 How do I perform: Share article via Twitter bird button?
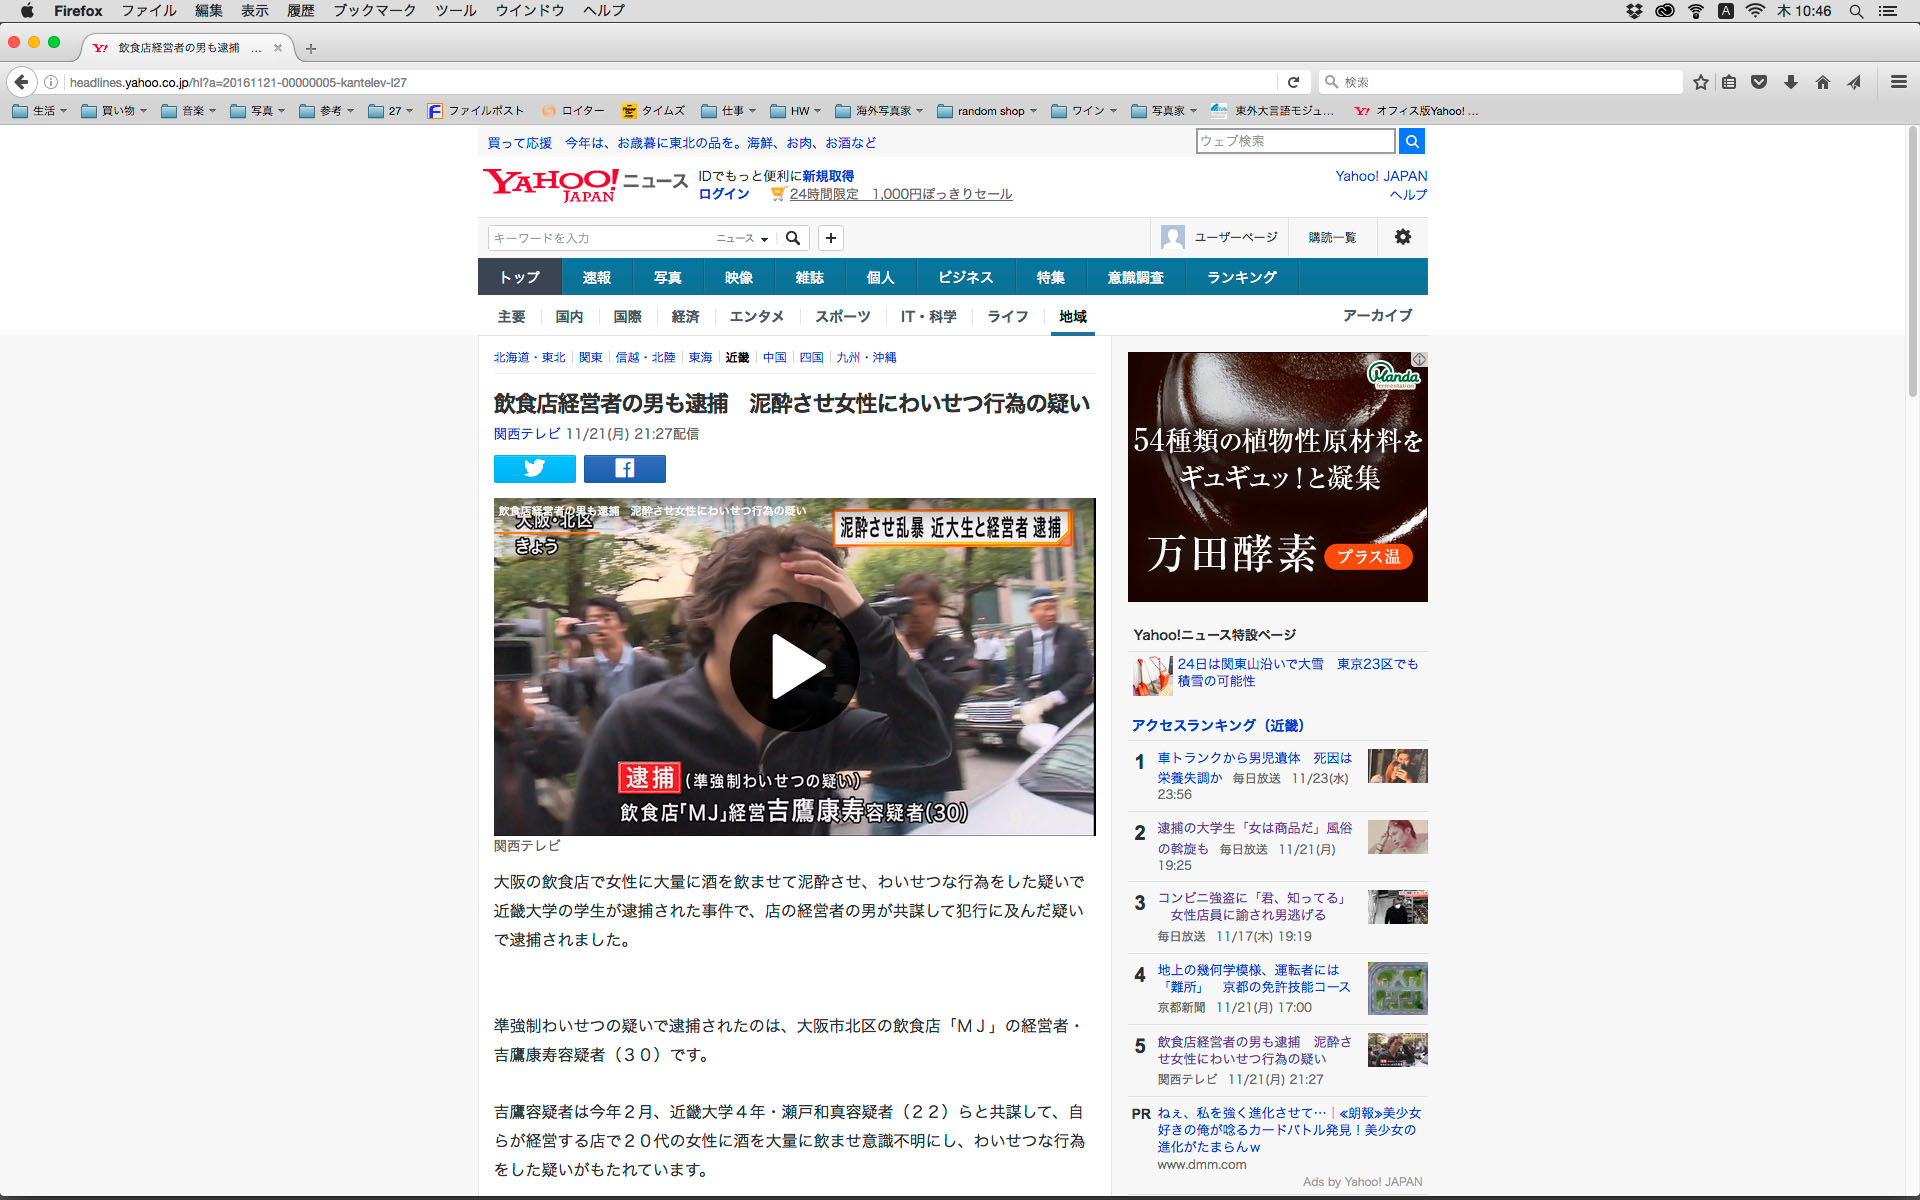[x=534, y=468]
